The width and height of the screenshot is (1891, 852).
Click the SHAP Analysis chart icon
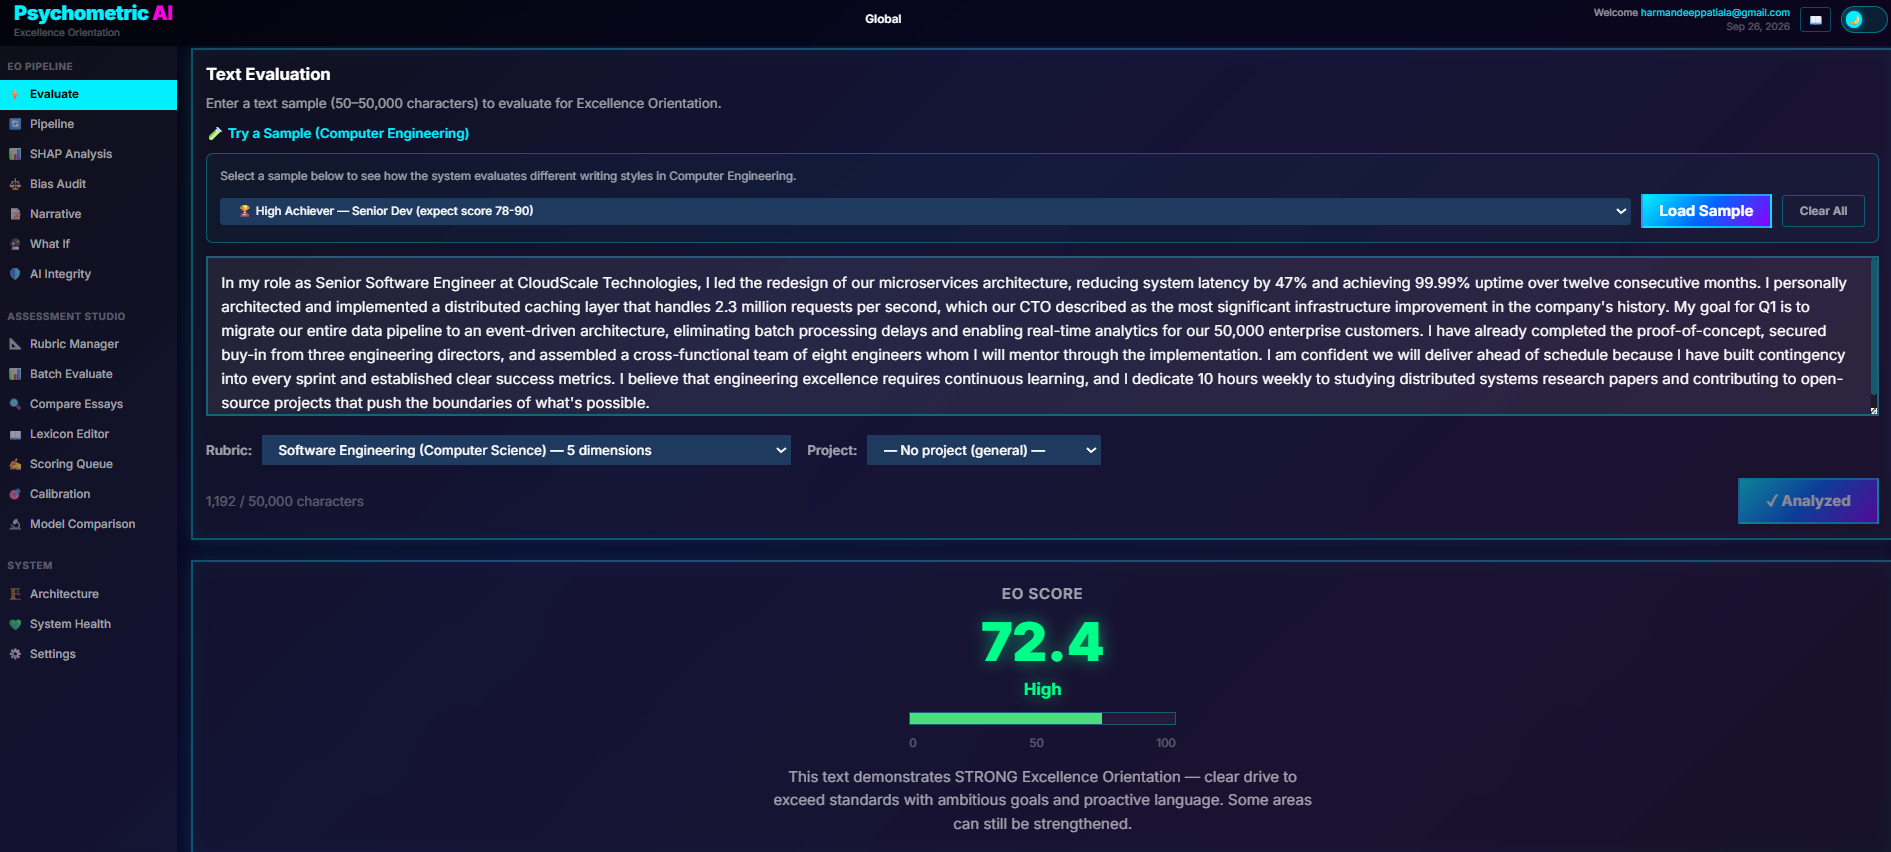(x=15, y=154)
